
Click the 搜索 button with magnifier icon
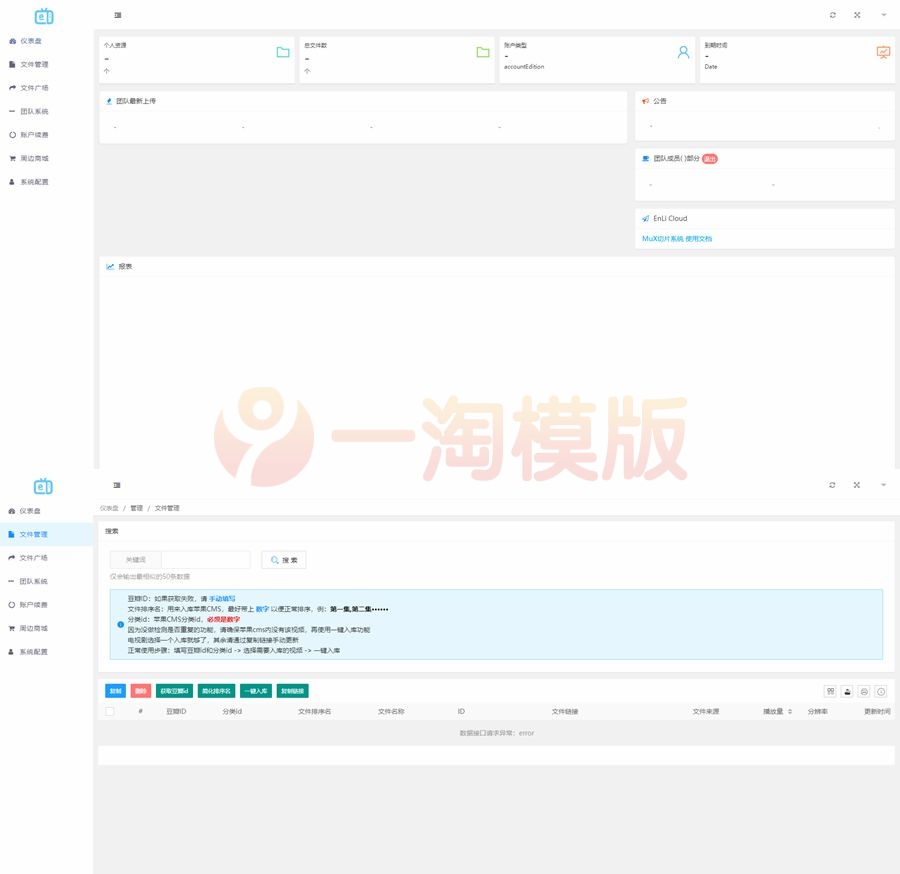(284, 560)
